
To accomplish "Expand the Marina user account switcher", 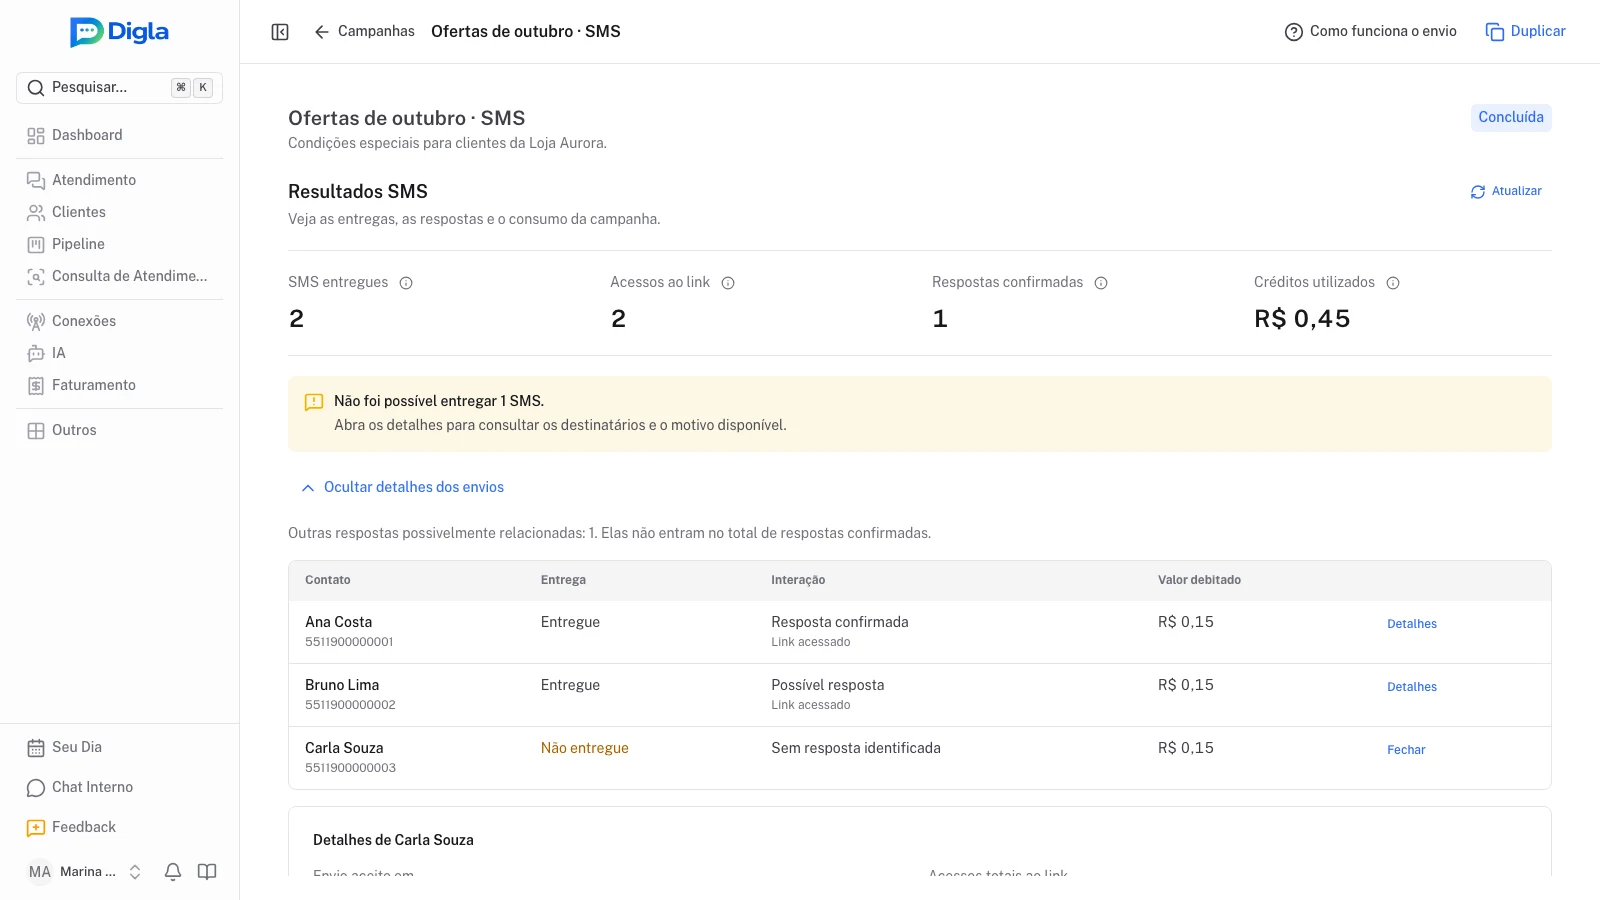I will [85, 872].
